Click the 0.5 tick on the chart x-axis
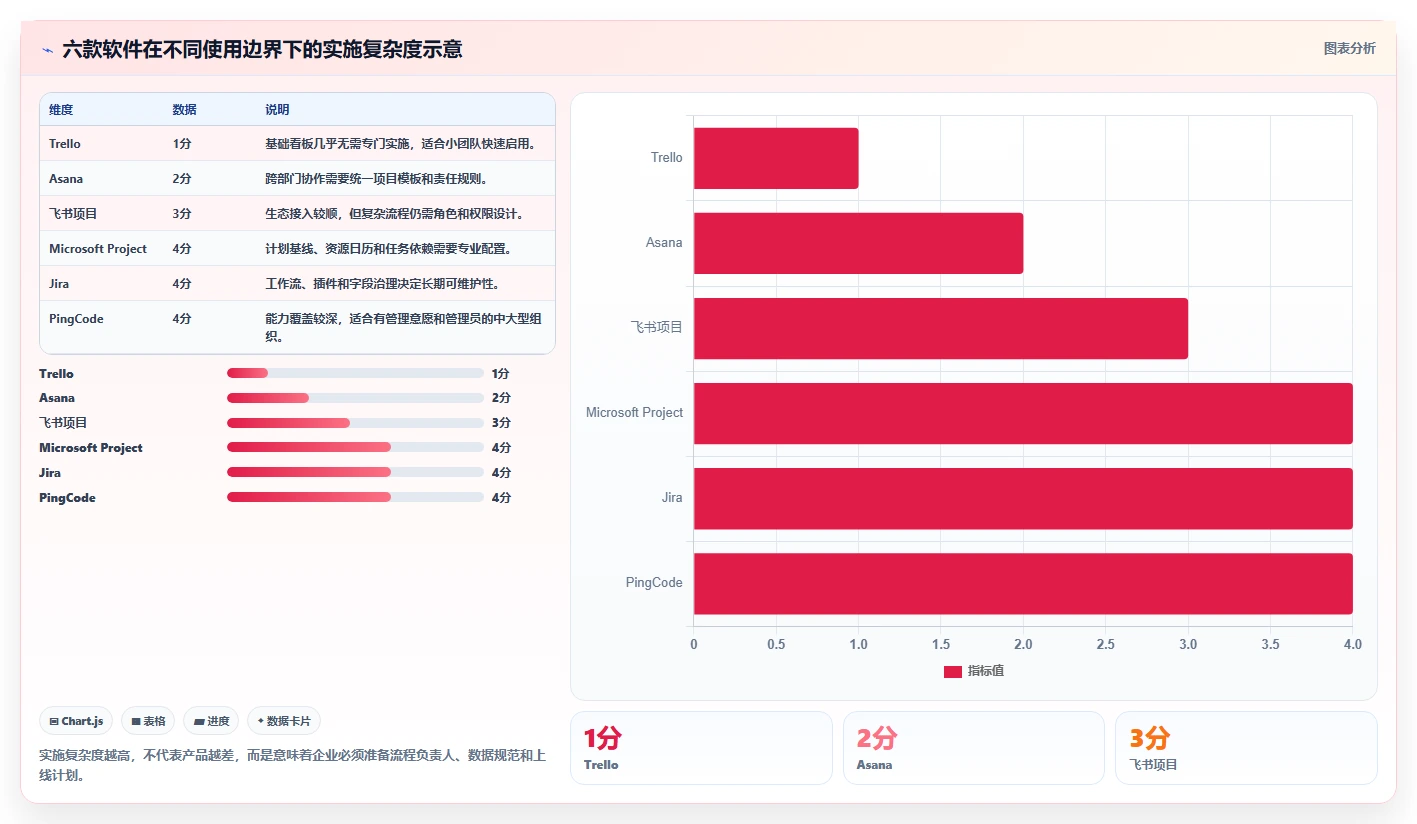Screen dimensions: 1417x824 pos(776,645)
